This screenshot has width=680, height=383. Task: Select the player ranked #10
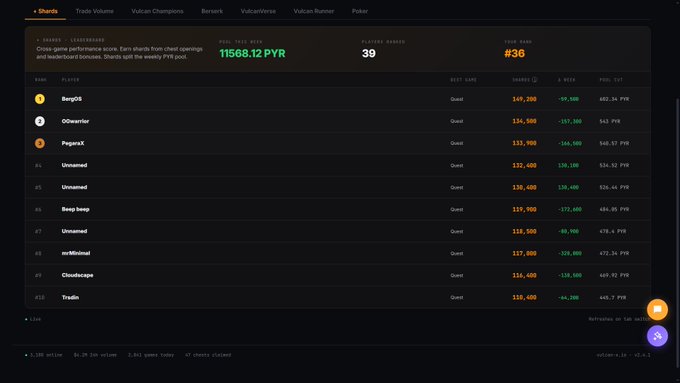[x=70, y=297]
